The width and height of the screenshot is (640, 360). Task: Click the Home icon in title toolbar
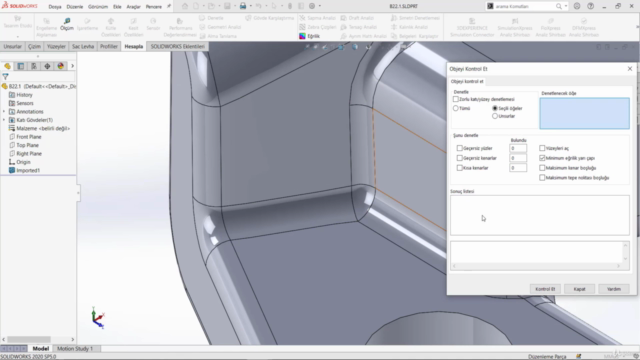pyautogui.click(x=185, y=6)
